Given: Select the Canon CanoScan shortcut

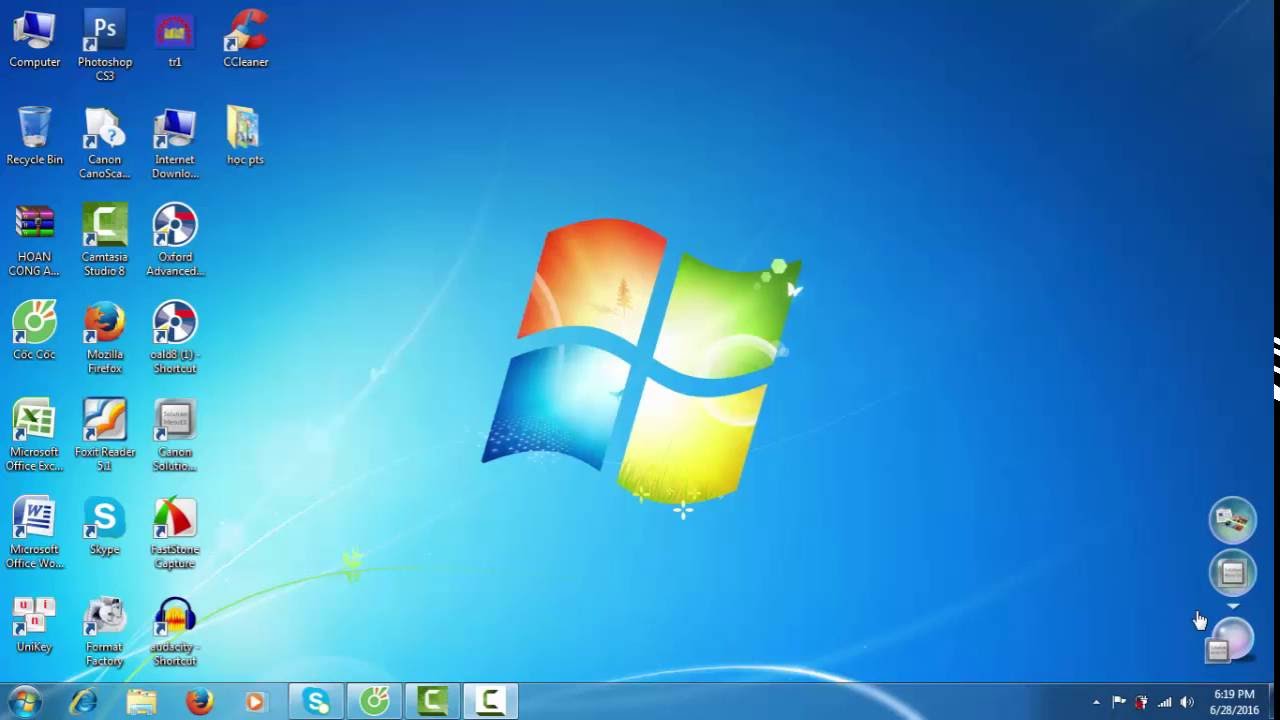Looking at the screenshot, I should coord(105,143).
